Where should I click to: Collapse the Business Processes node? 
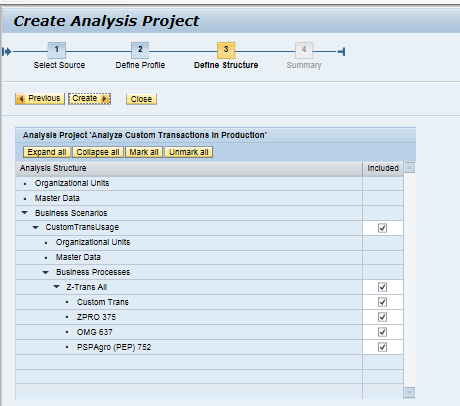click(46, 272)
